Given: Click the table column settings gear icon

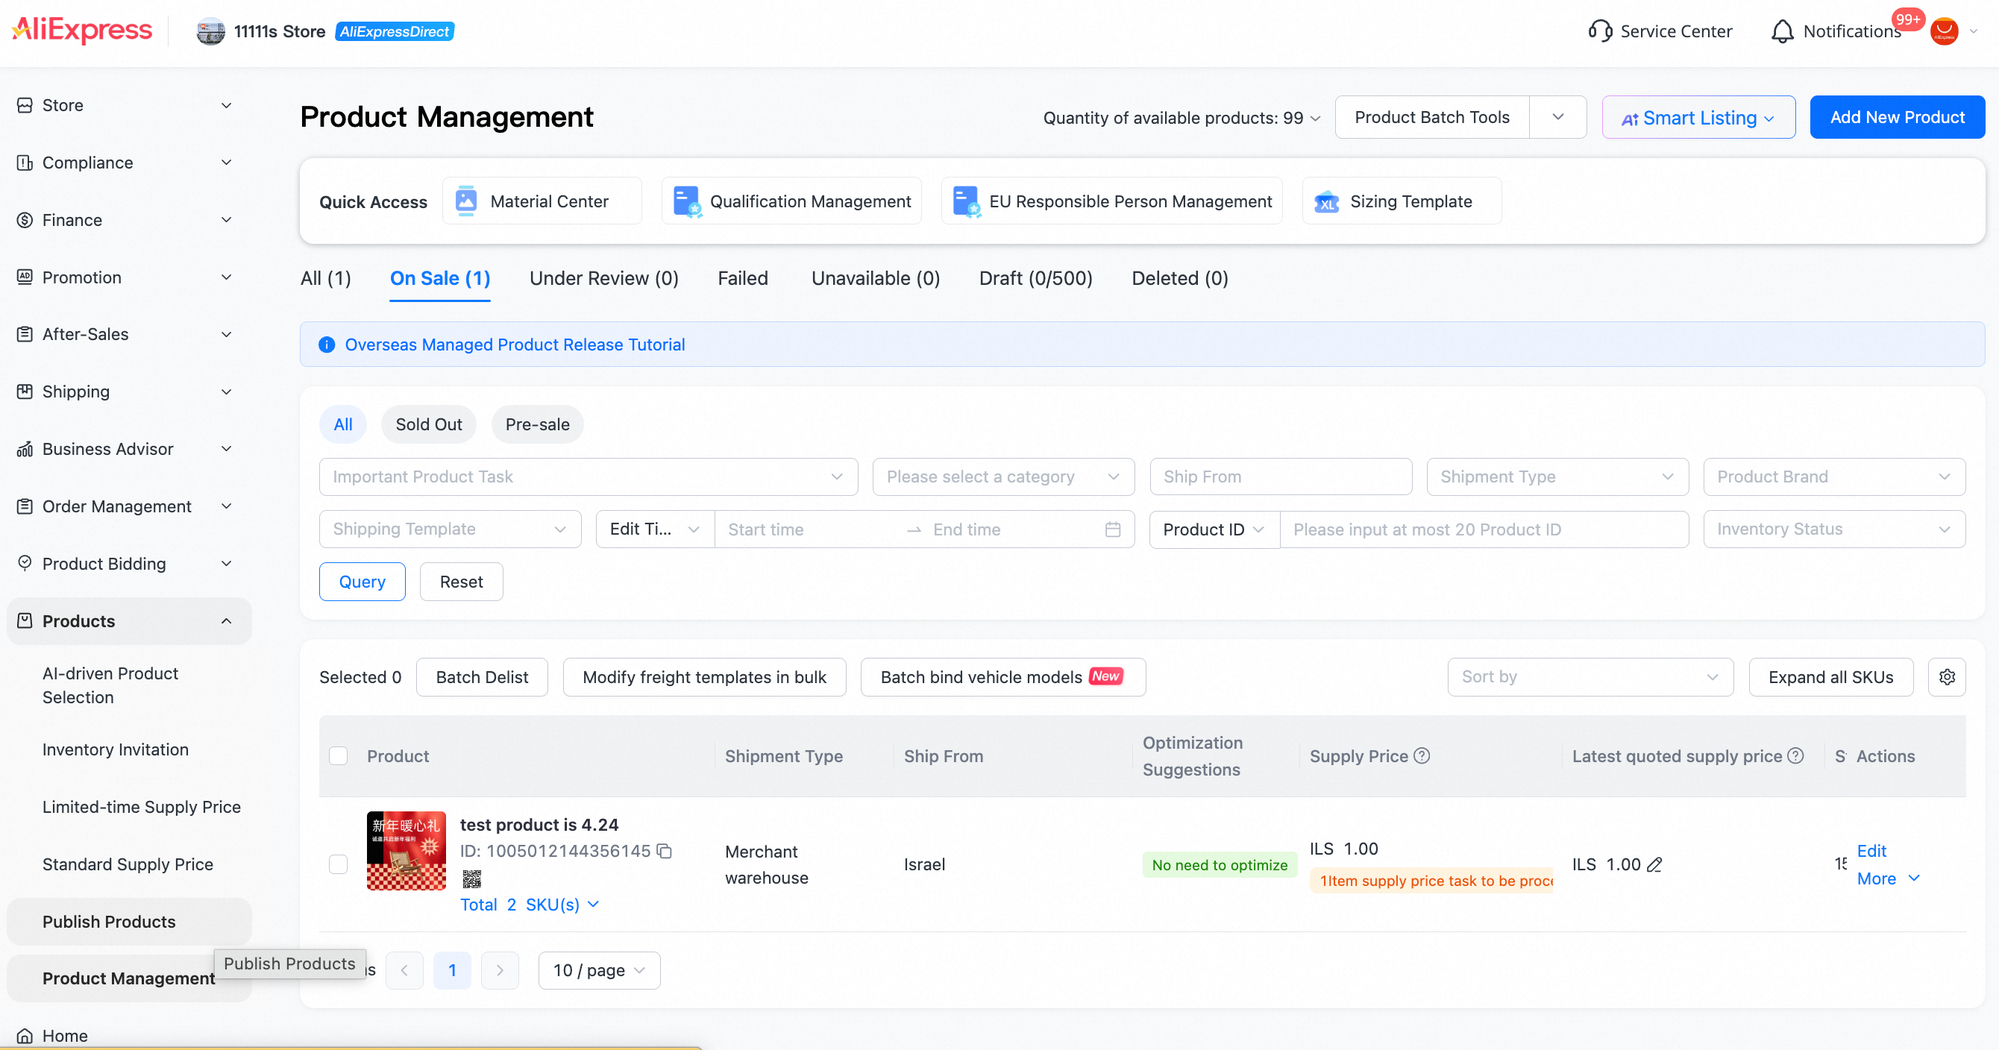Looking at the screenshot, I should click(1947, 677).
